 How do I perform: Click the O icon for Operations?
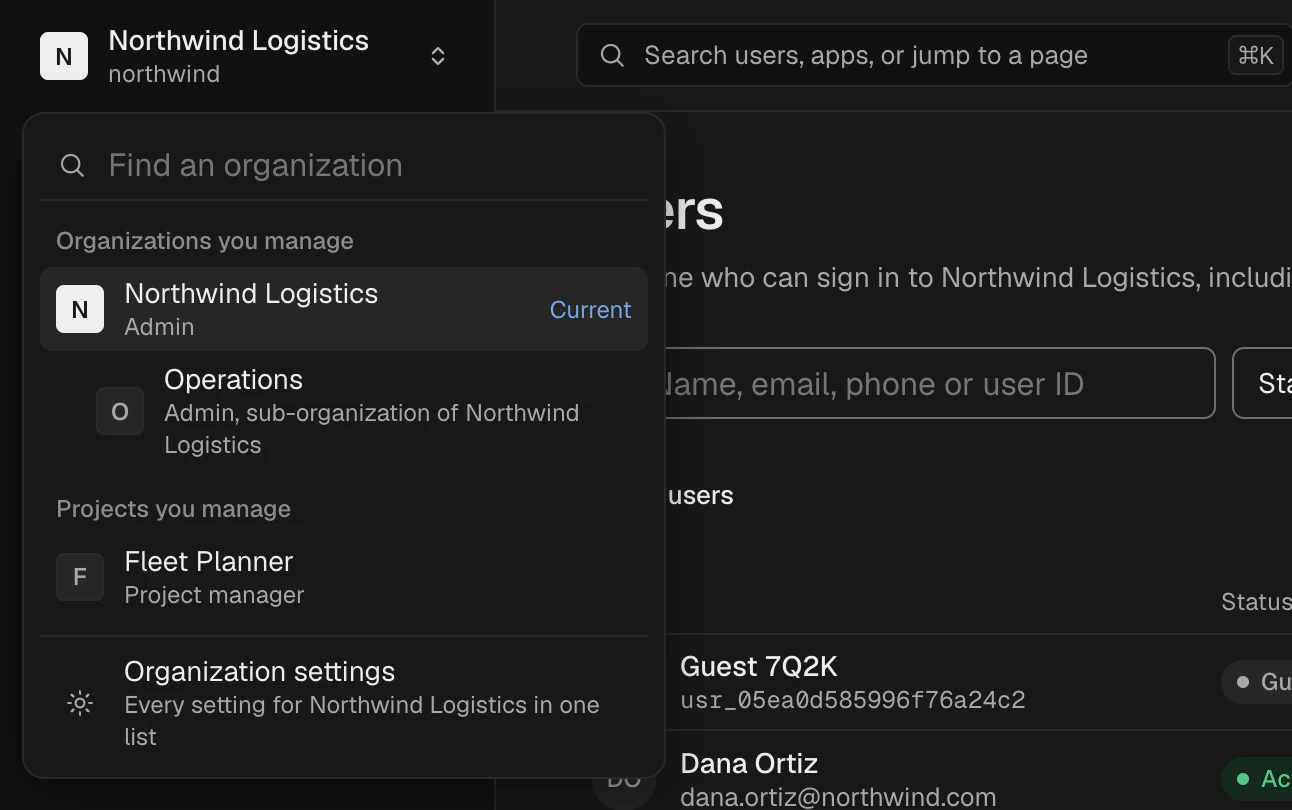(120, 411)
